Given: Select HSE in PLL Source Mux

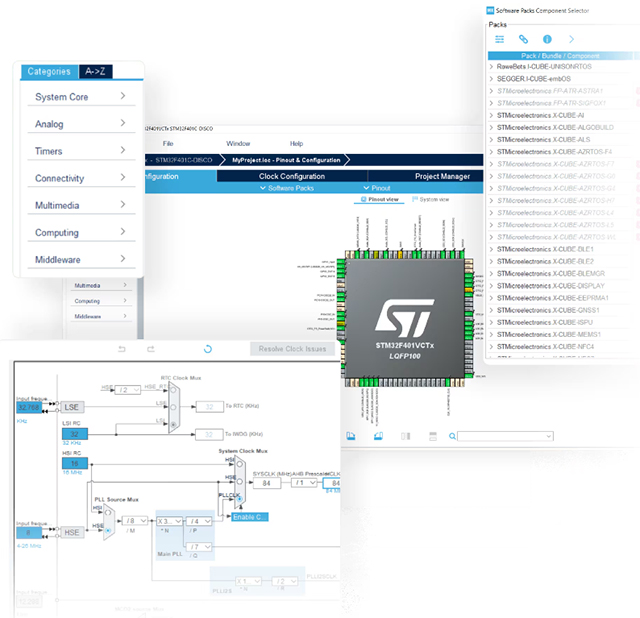Looking at the screenshot, I should (x=108, y=530).
